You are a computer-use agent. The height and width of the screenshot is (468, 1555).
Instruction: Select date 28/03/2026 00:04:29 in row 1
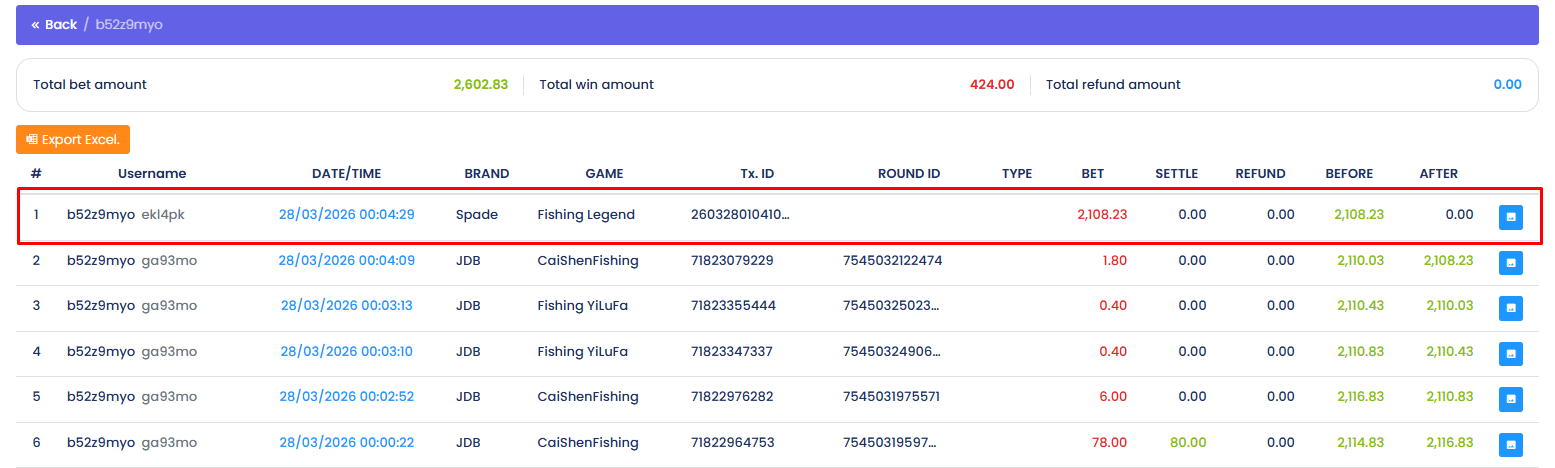pos(346,214)
